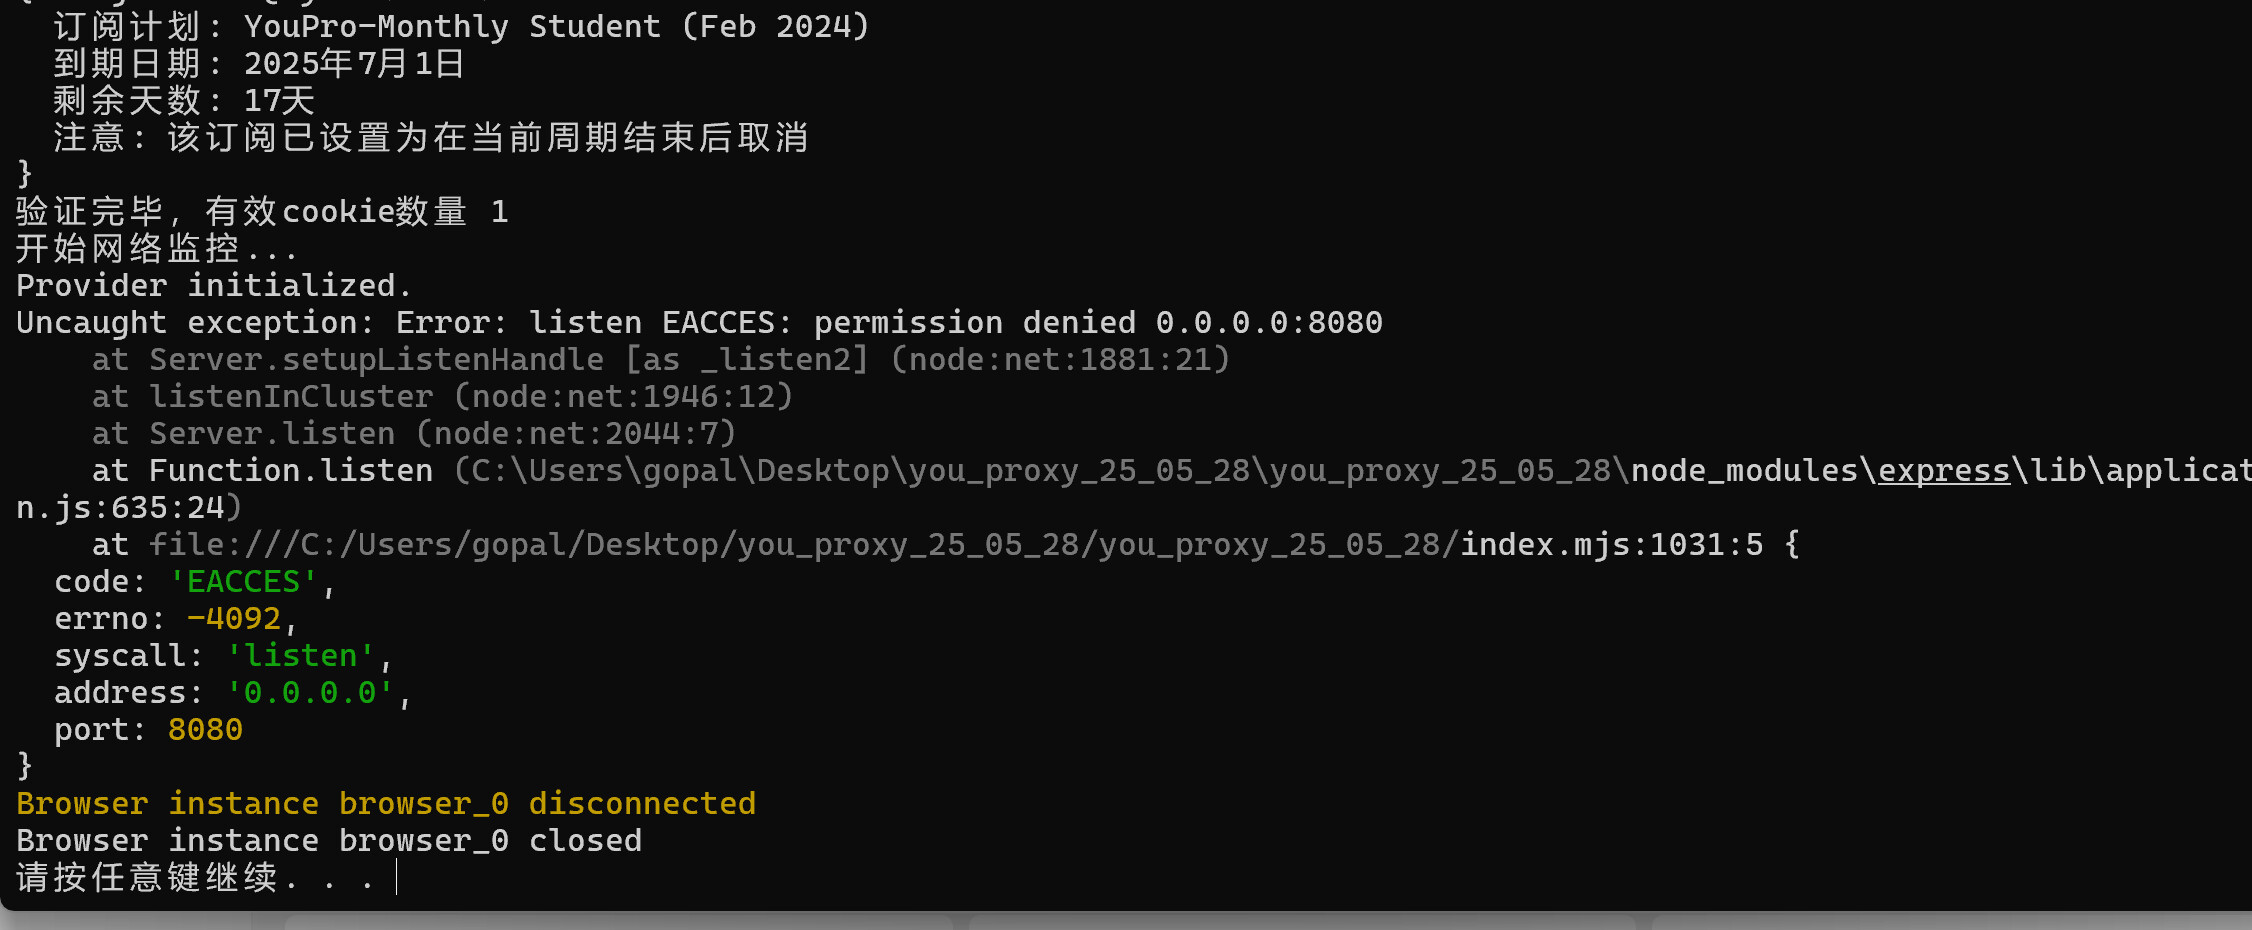
Task: Click the yellow port value 8080
Action: tap(205, 730)
